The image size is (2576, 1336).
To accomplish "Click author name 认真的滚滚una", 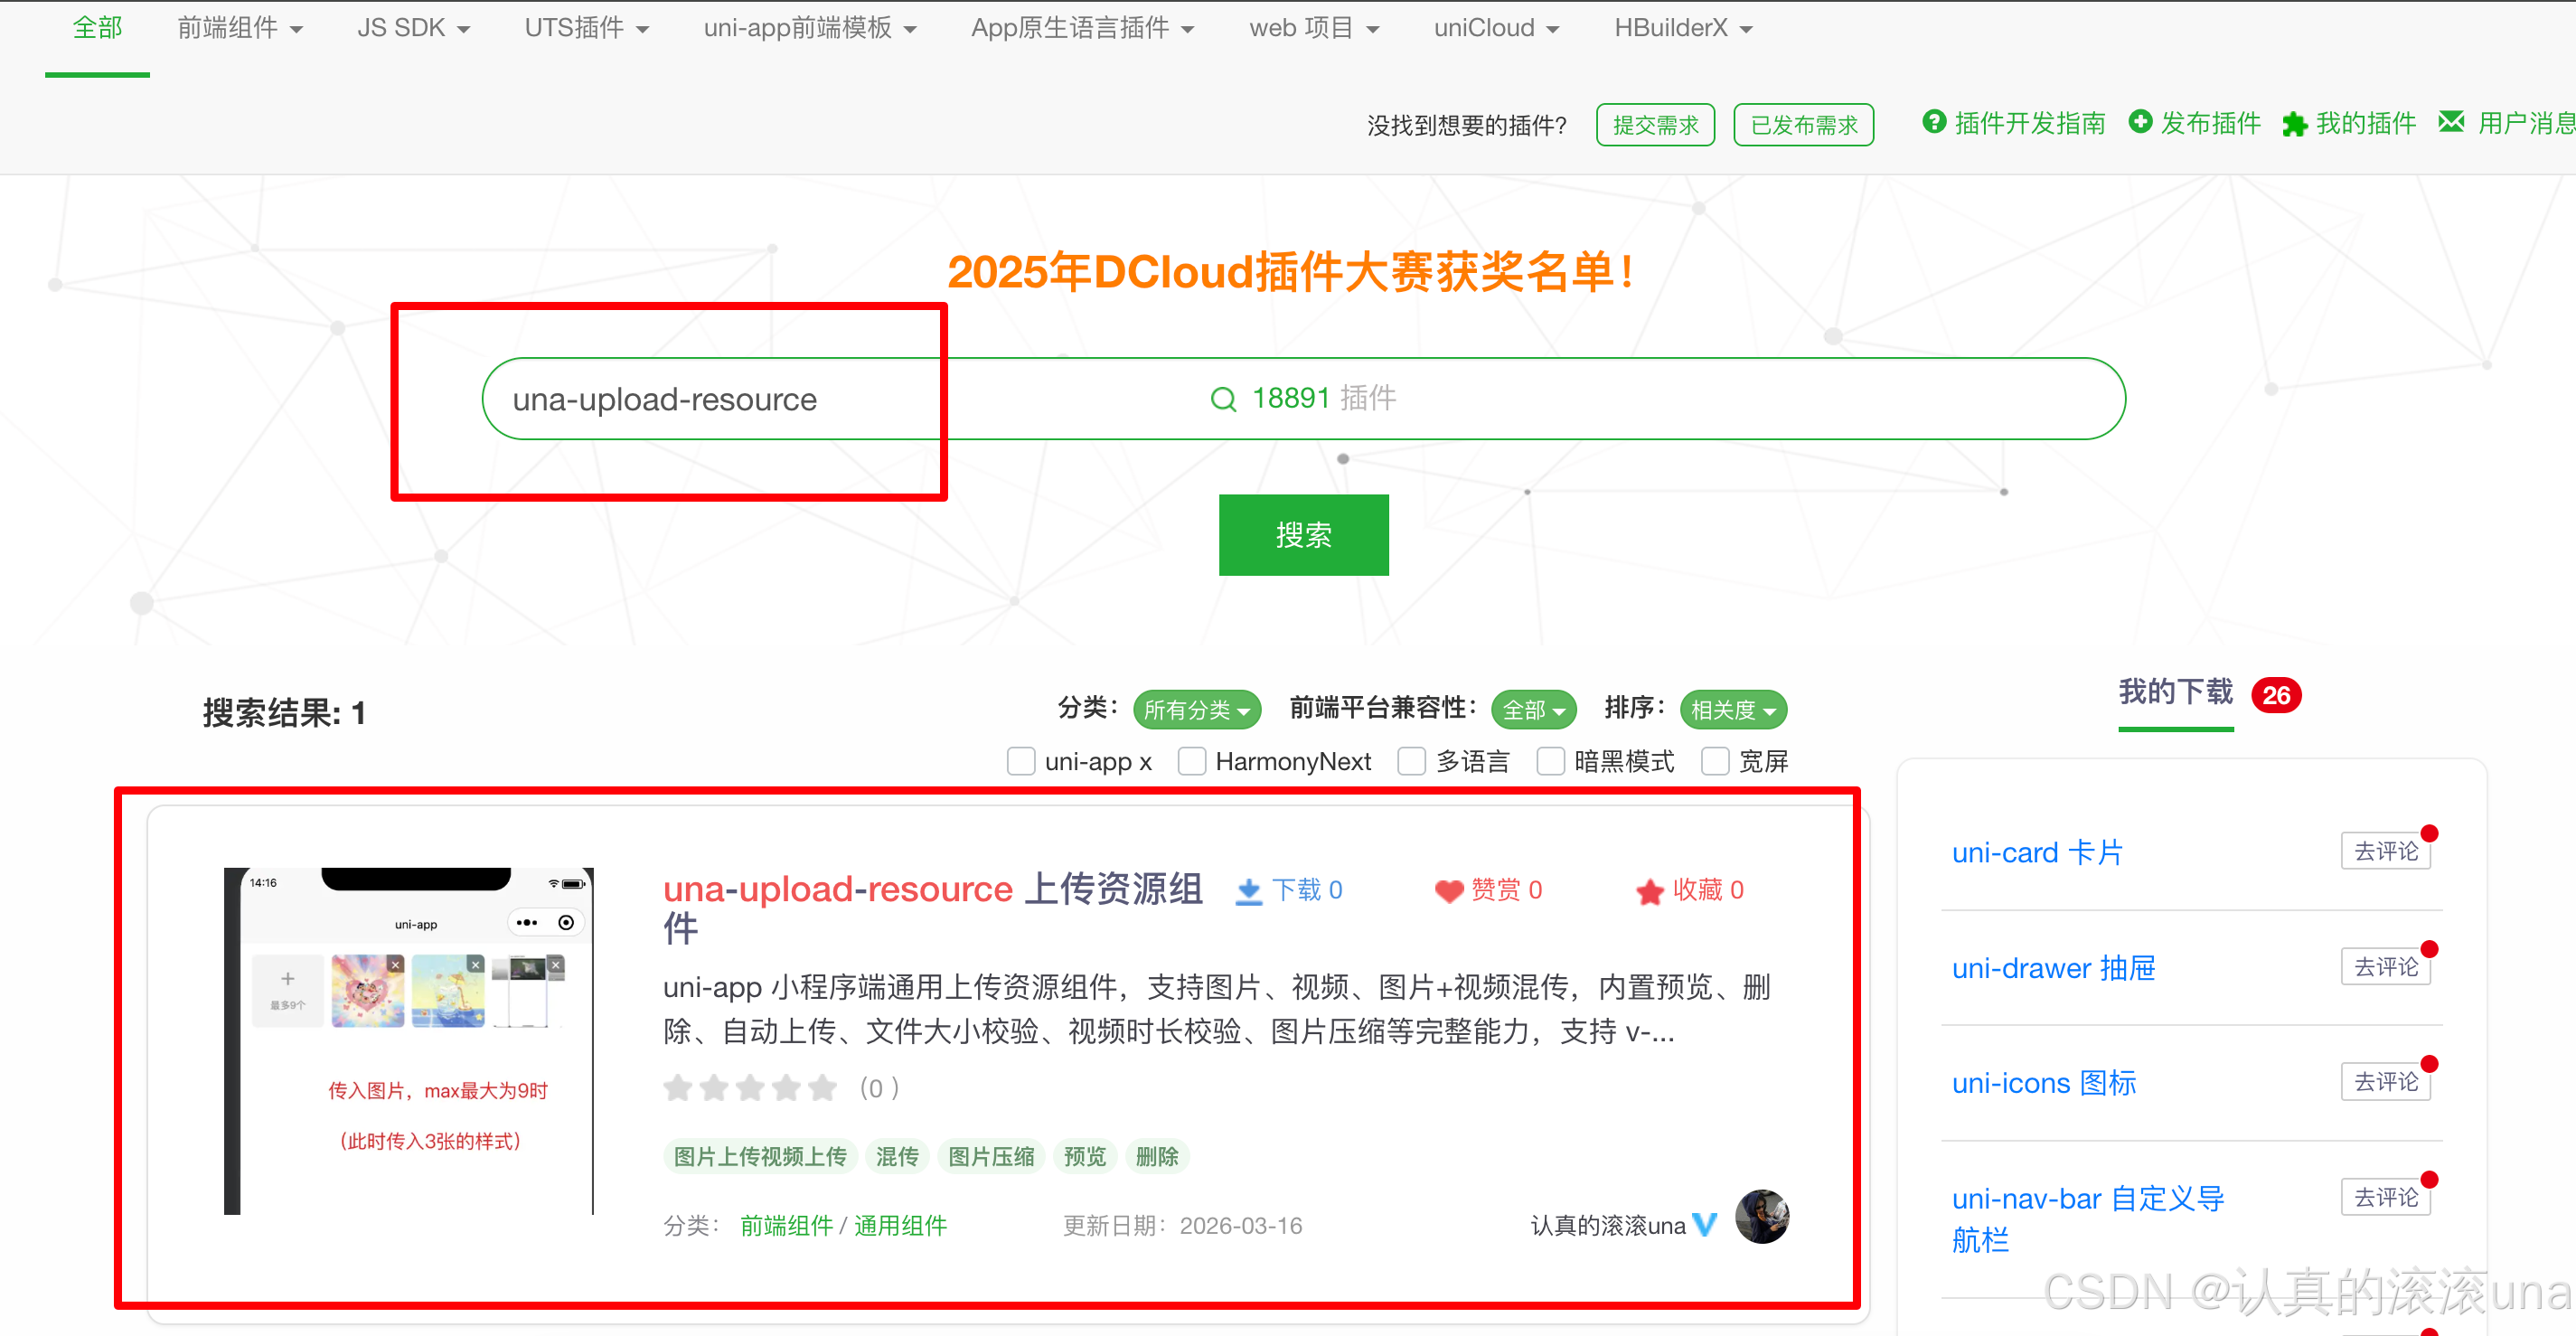I will tap(1608, 1226).
